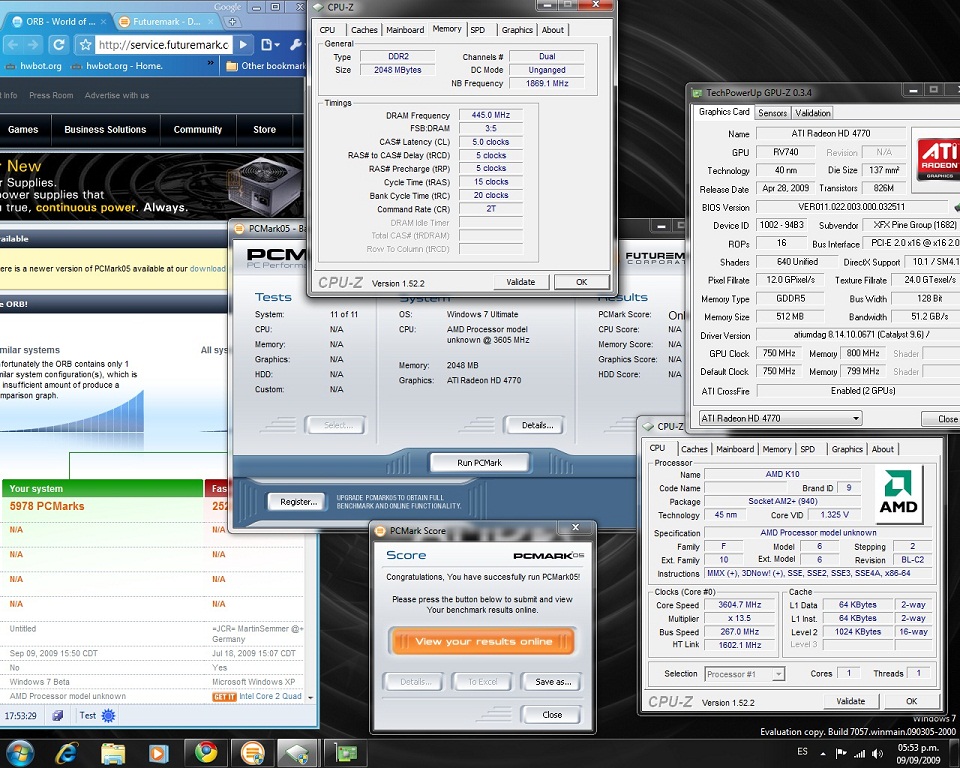960x768 pixels.
Task: Click Close in the PCMark Score dialog
Action: pyautogui.click(x=552, y=715)
